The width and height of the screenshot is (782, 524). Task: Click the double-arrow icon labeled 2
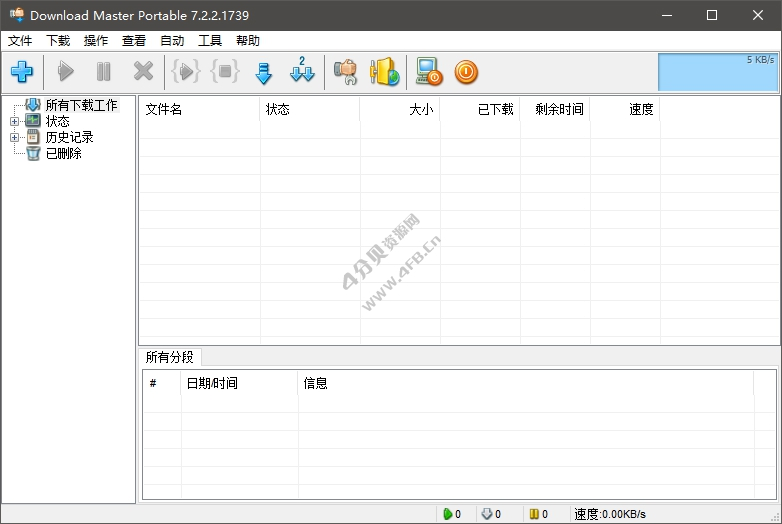tap(302, 72)
